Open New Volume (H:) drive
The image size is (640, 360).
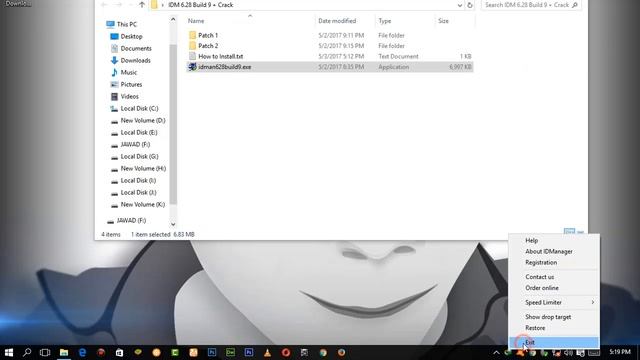[143, 169]
